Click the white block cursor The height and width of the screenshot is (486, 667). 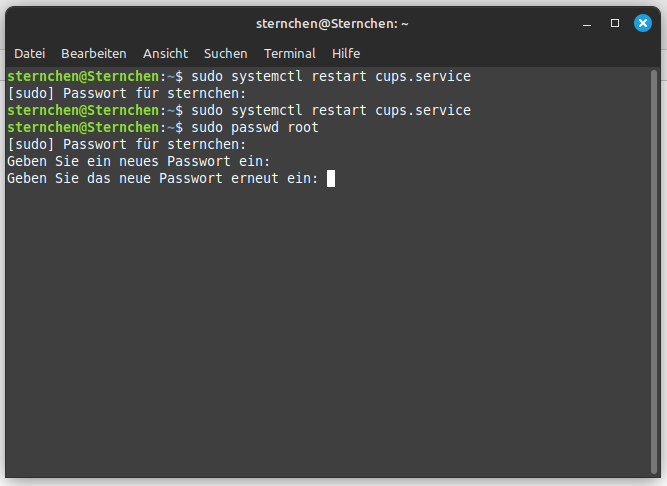pyautogui.click(x=331, y=178)
